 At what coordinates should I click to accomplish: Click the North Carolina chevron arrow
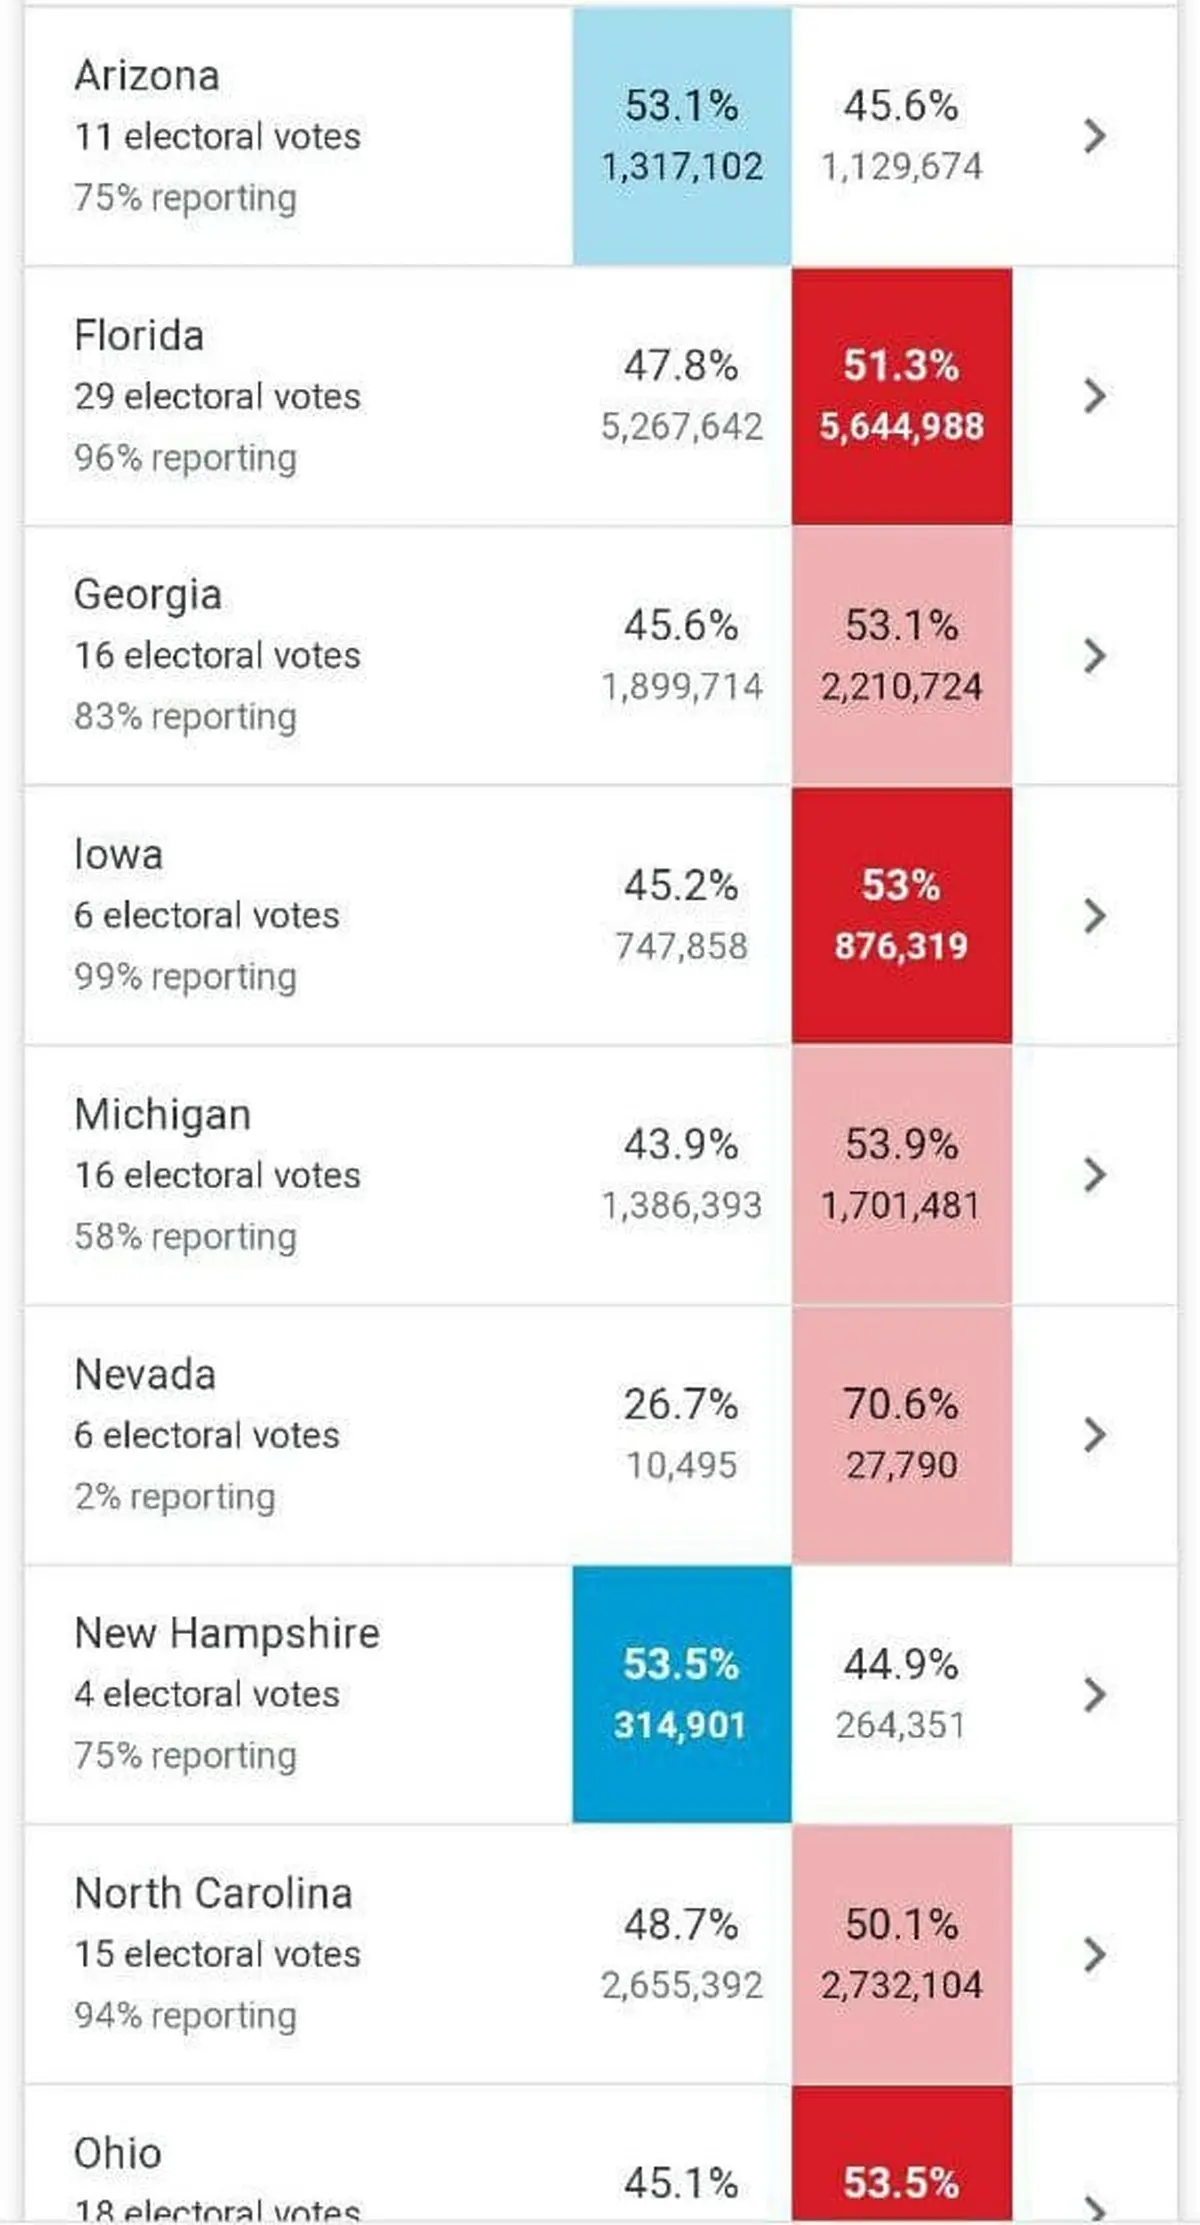(x=1095, y=1954)
